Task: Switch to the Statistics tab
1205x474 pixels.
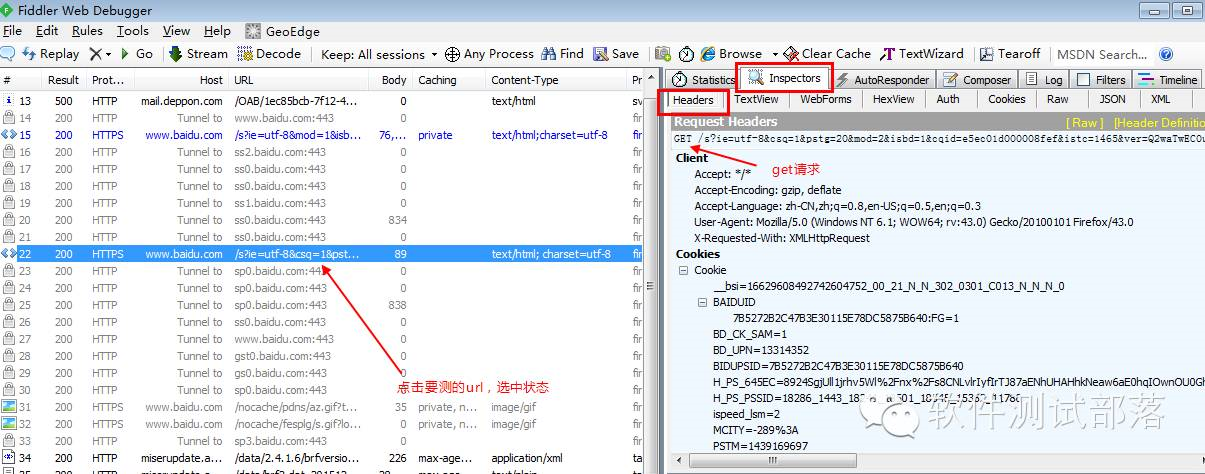Action: (704, 80)
